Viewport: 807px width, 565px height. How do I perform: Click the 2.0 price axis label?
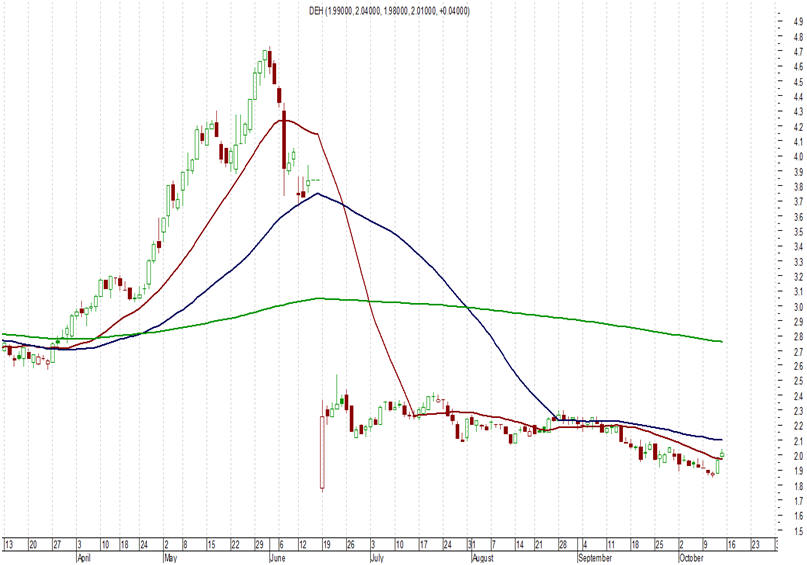798,456
